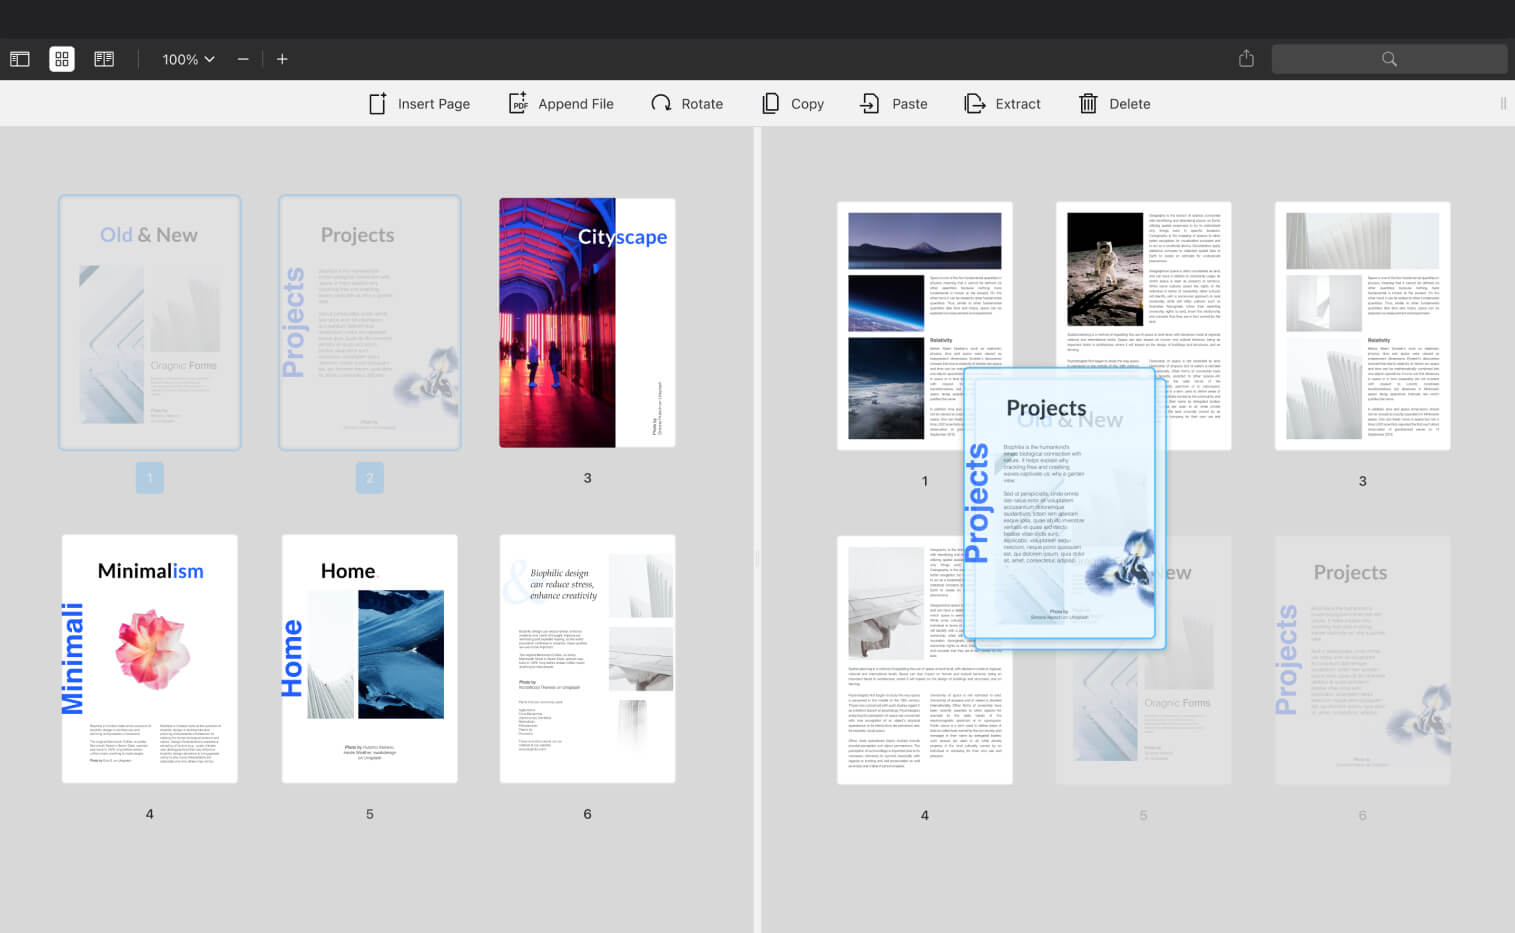Extract the selected pages
The image size is (1515, 933).
click(1002, 104)
